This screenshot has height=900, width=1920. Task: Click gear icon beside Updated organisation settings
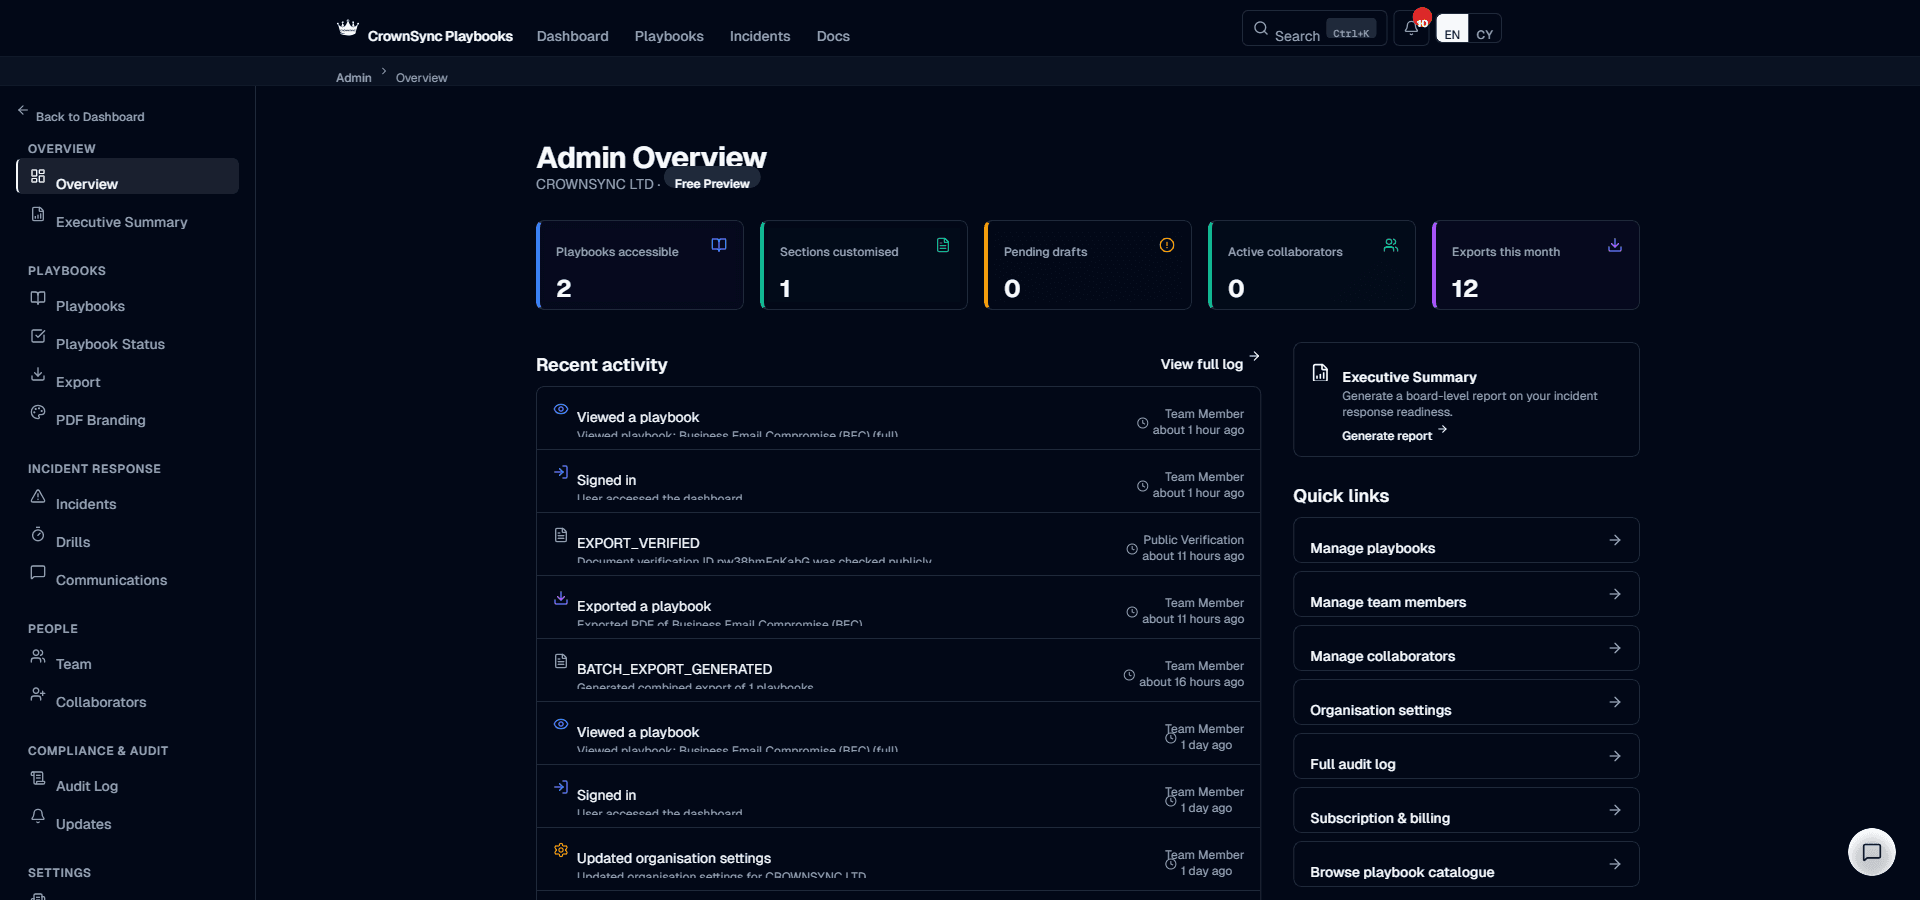coord(561,850)
